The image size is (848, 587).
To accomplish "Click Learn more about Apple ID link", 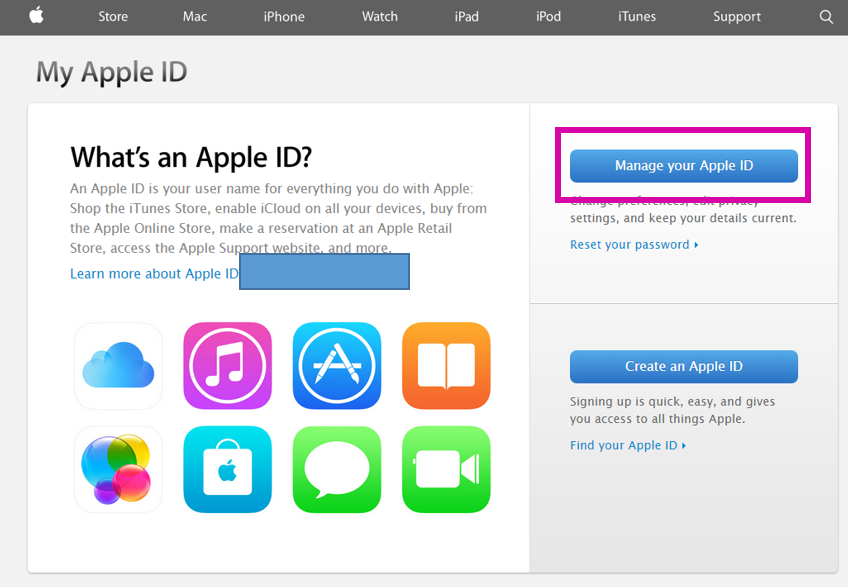I will click(x=154, y=274).
